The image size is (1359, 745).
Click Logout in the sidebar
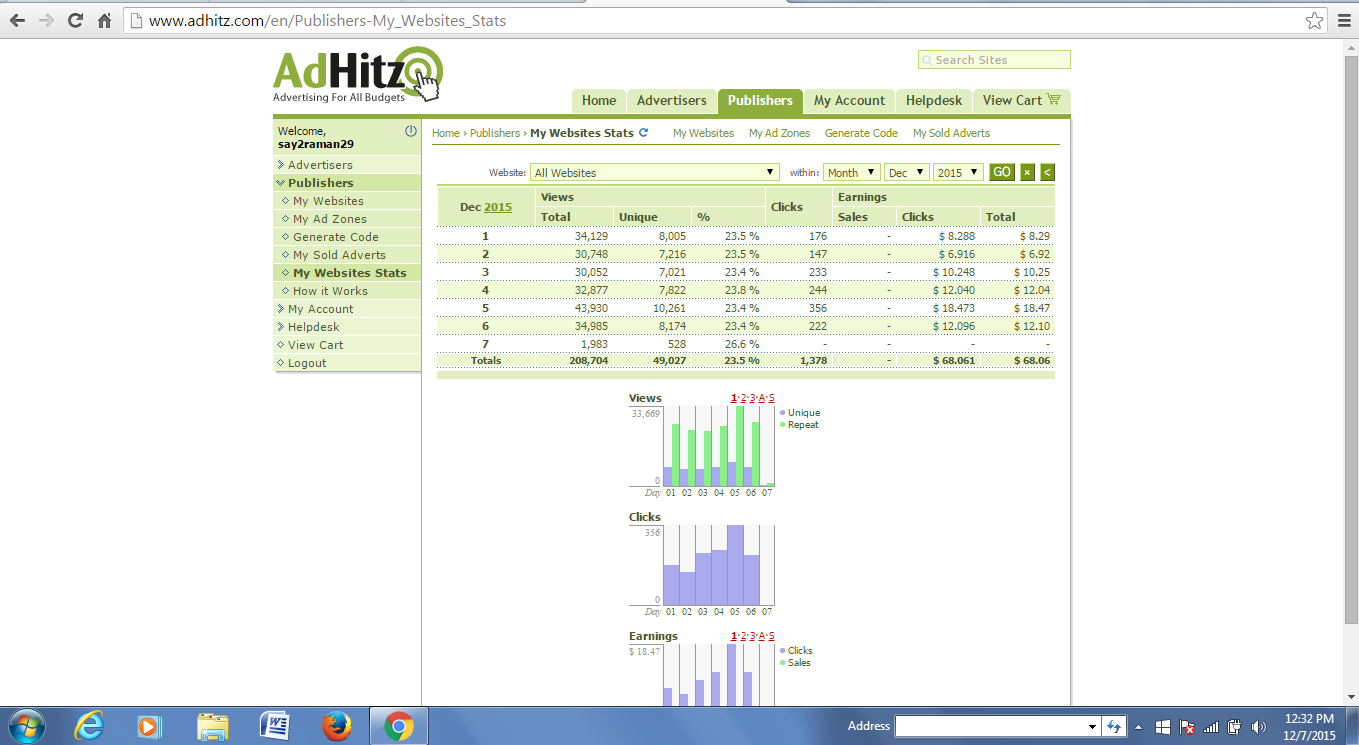[x=307, y=363]
